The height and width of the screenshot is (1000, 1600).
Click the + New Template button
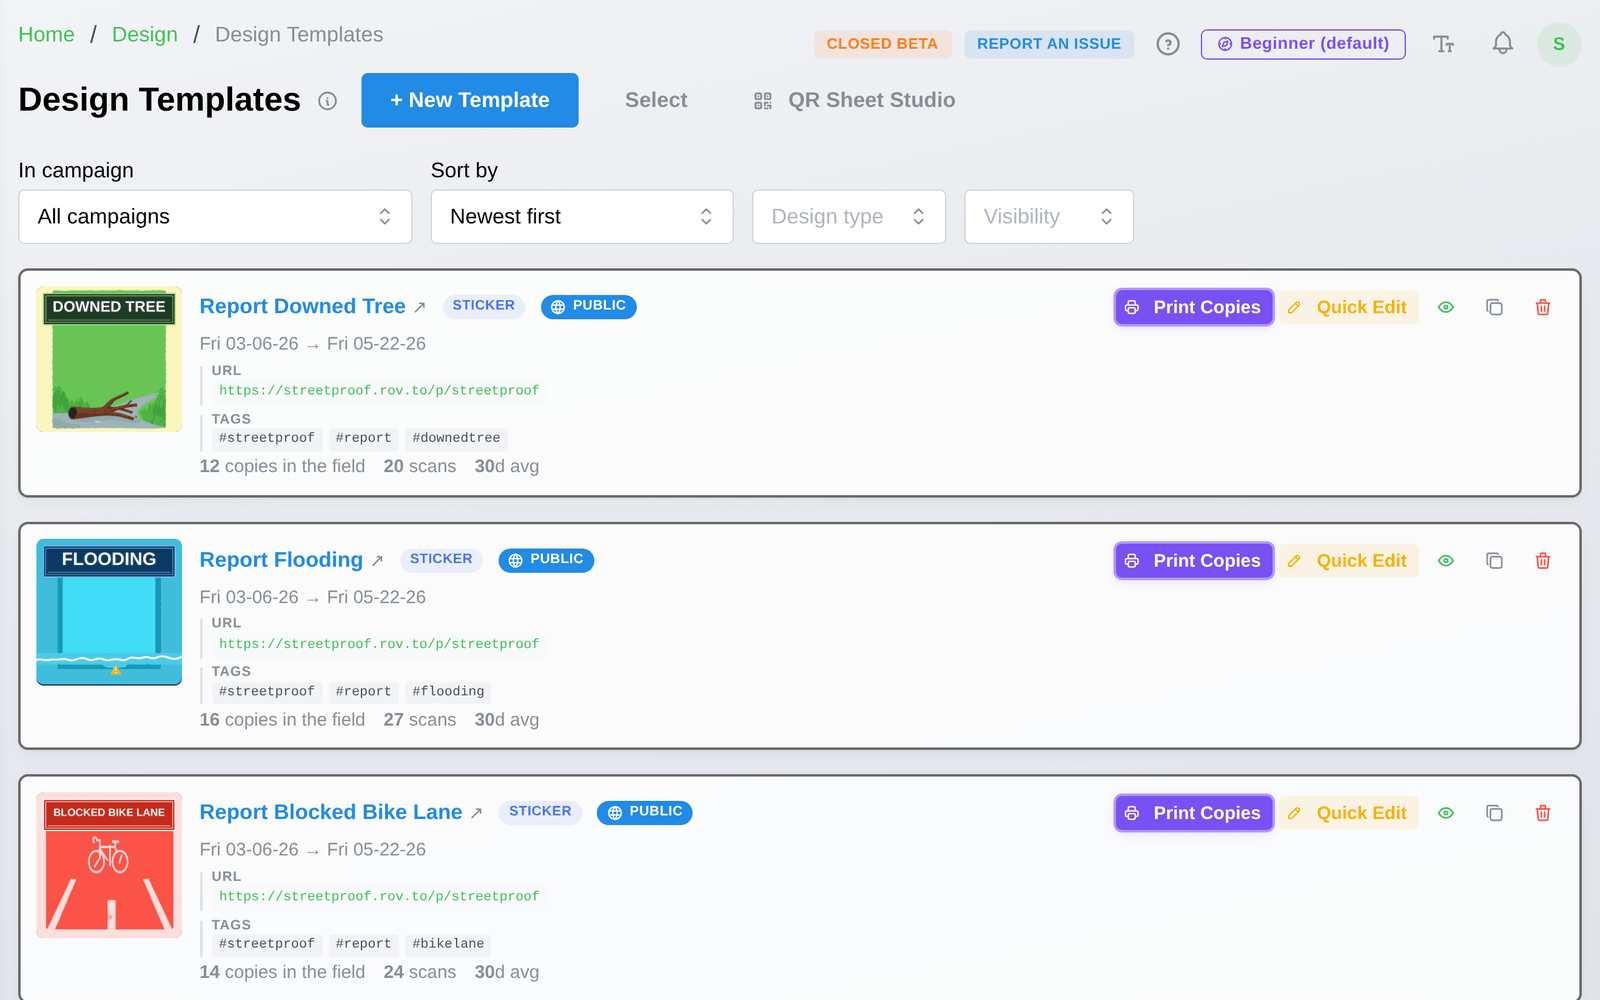coord(470,100)
